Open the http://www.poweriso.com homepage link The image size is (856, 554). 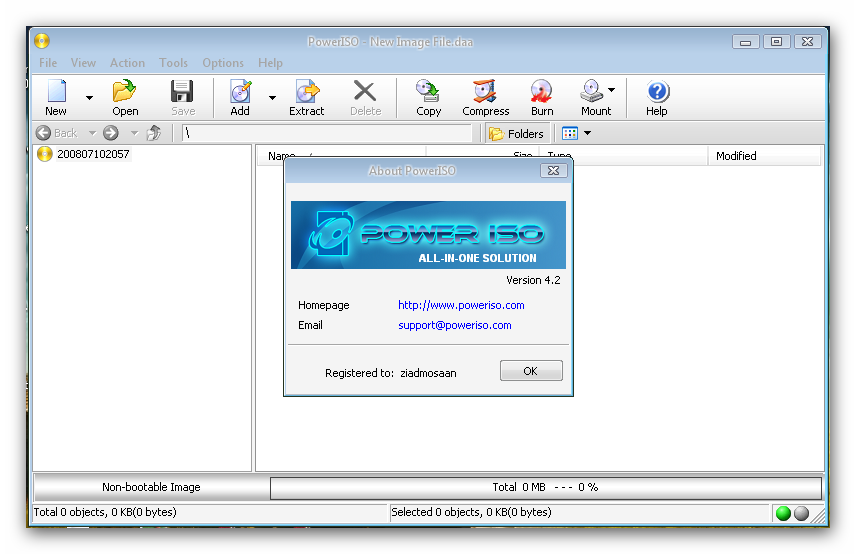point(461,305)
